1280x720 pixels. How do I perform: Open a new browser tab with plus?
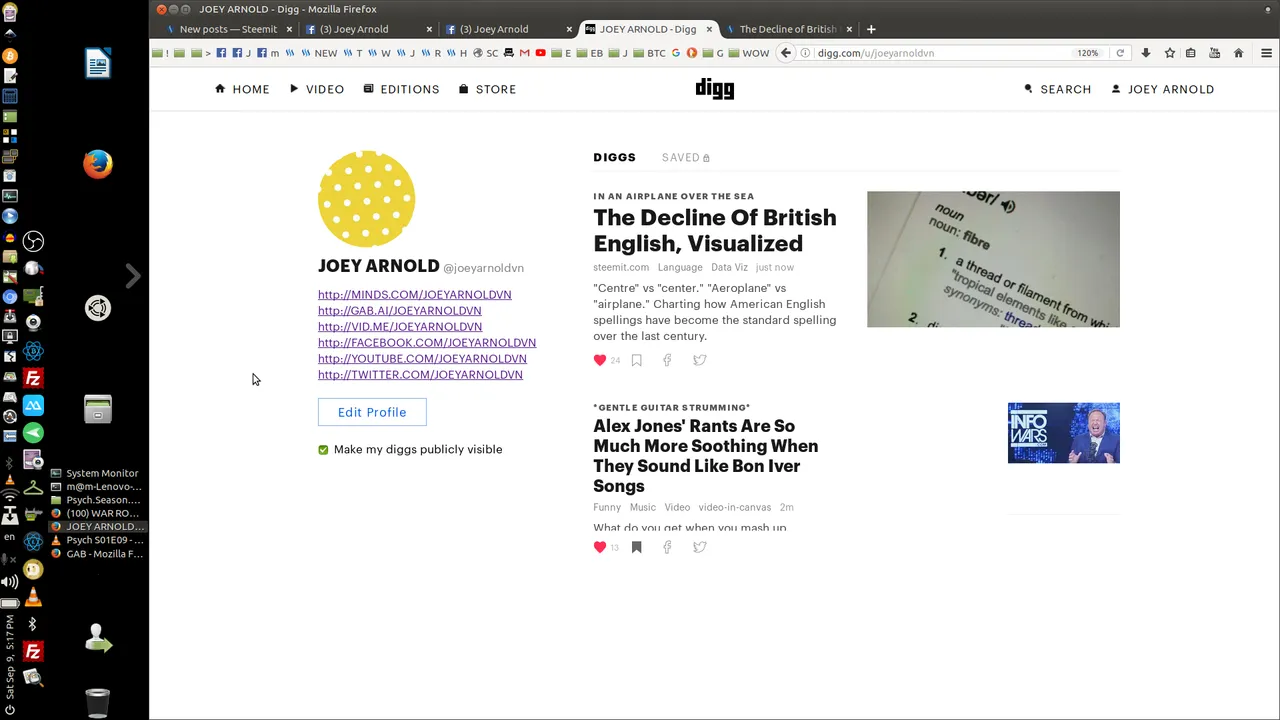tap(871, 29)
